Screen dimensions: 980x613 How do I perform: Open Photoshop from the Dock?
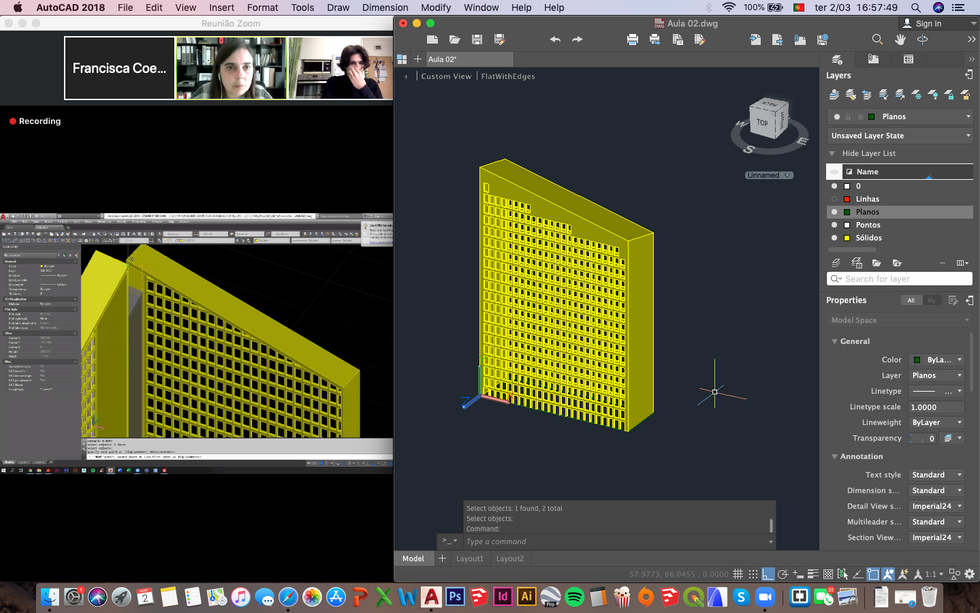tap(455, 597)
